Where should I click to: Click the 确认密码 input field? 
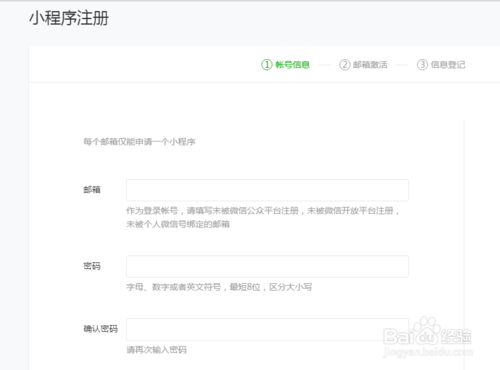267,329
